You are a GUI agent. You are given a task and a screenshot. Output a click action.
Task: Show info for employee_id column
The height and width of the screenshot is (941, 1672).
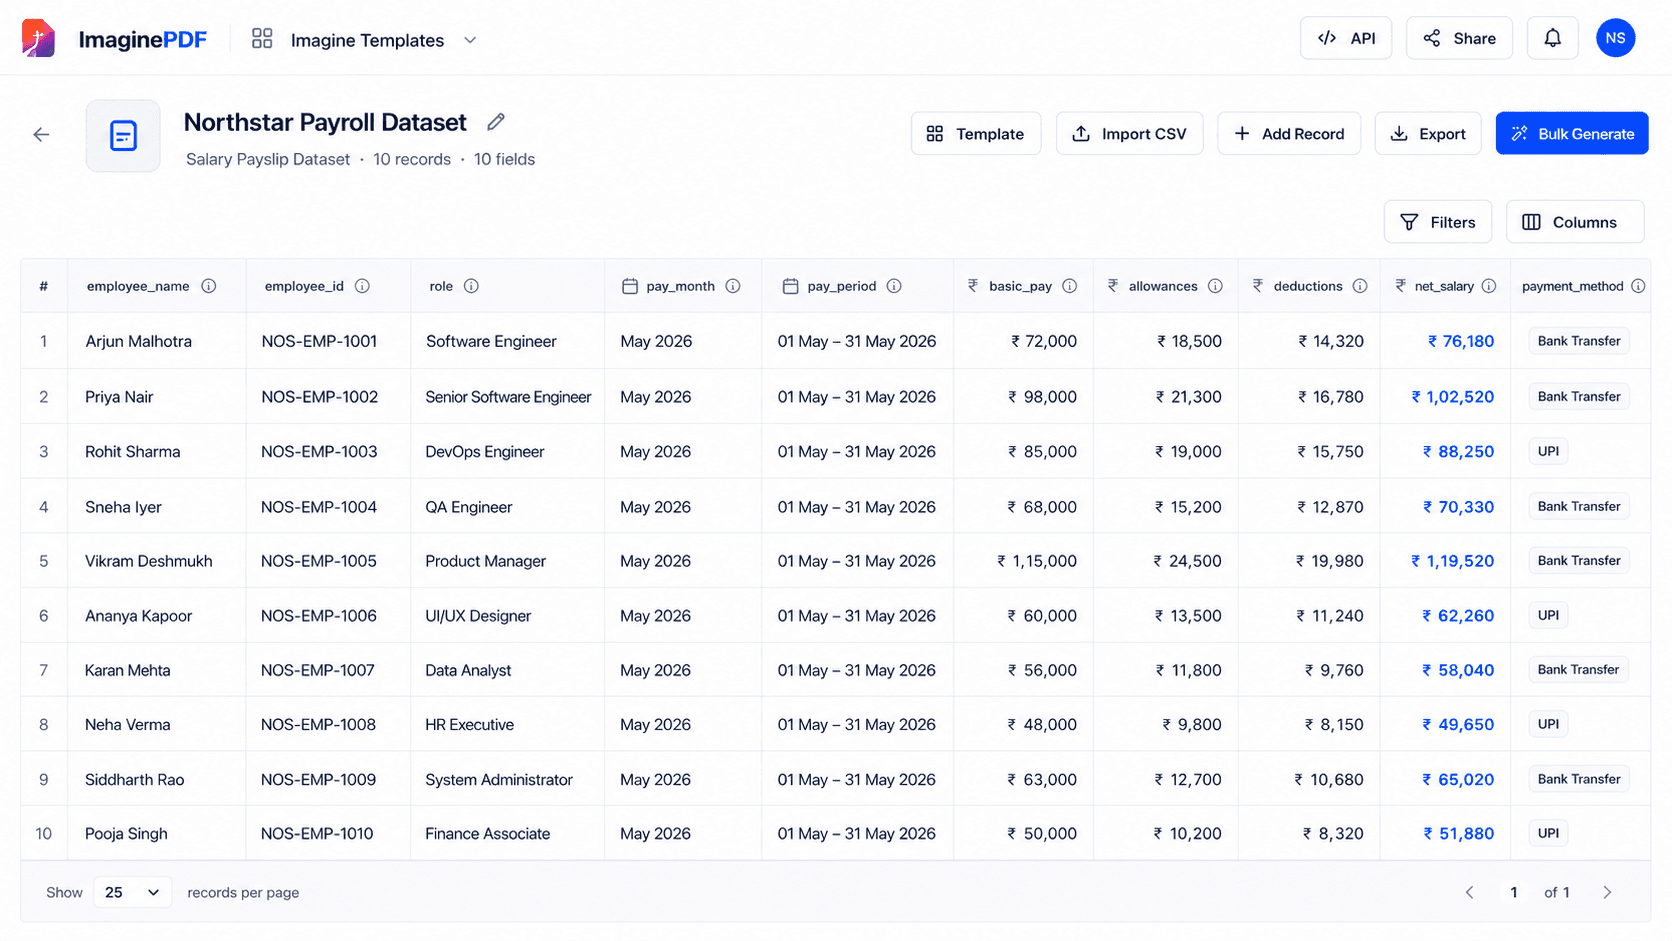362,286
